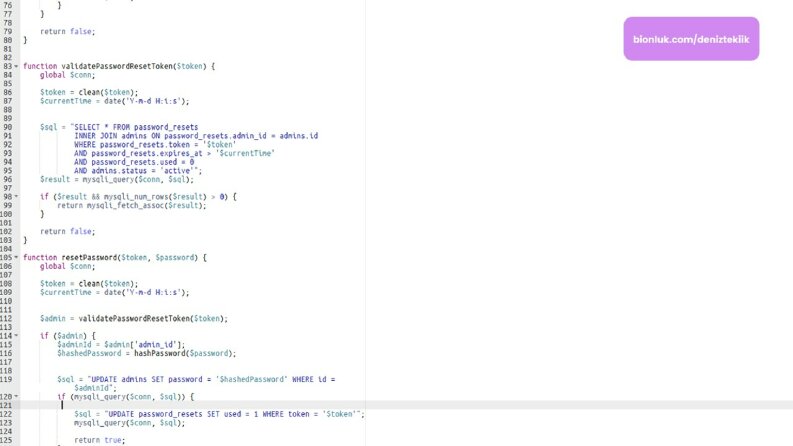Click '$adminId = $admin['admin_id'];' line
The height and width of the screenshot is (446, 793).
tap(121, 345)
